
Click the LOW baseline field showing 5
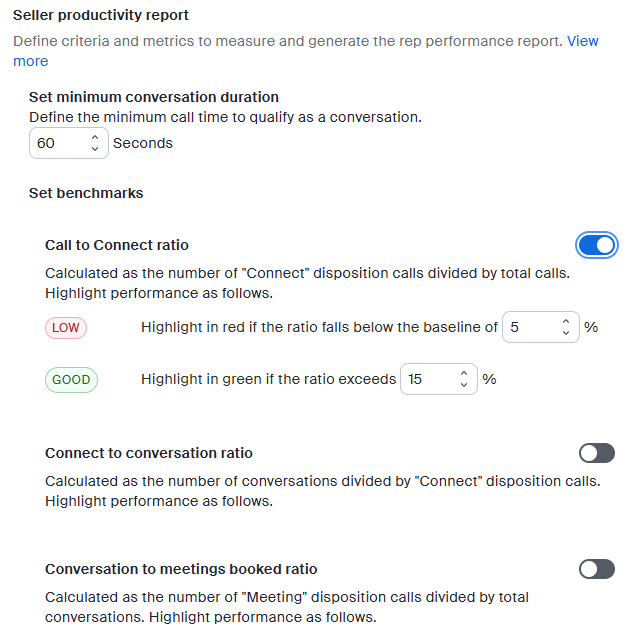click(x=528, y=327)
